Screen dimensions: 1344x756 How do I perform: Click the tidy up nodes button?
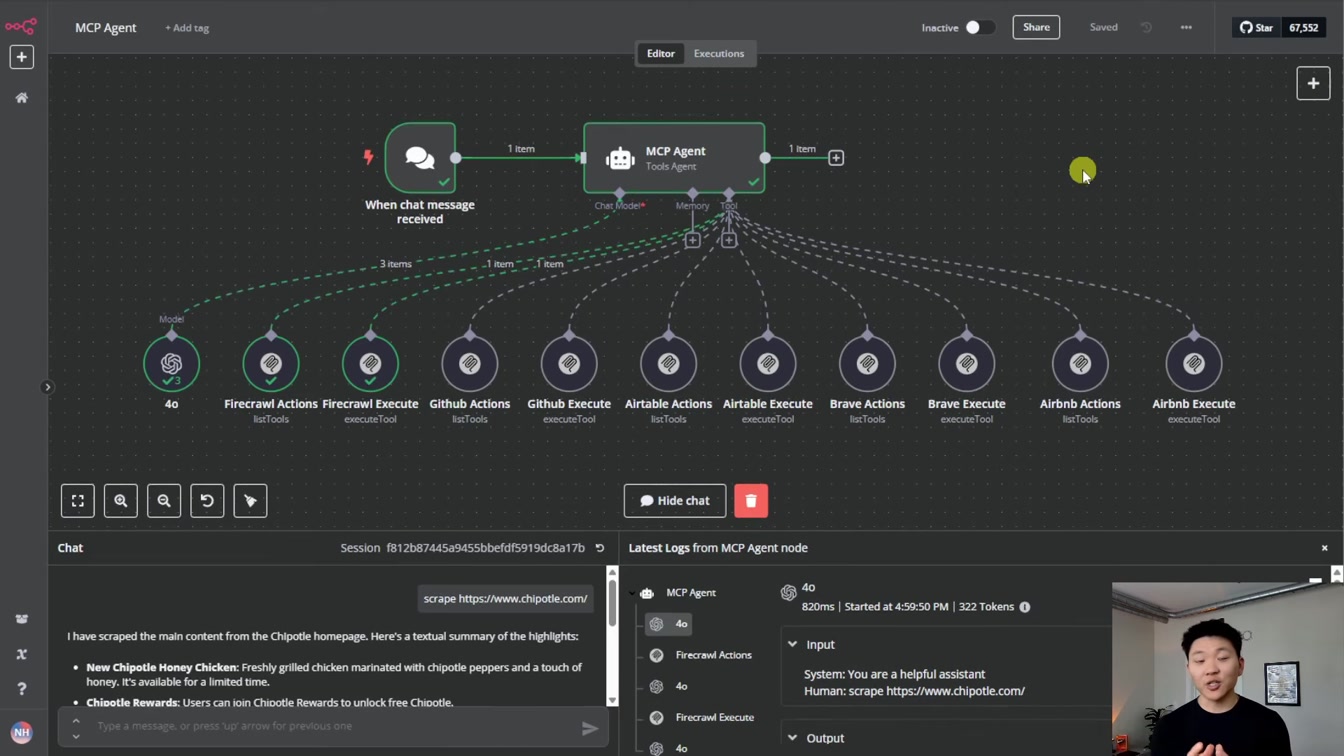pos(250,501)
